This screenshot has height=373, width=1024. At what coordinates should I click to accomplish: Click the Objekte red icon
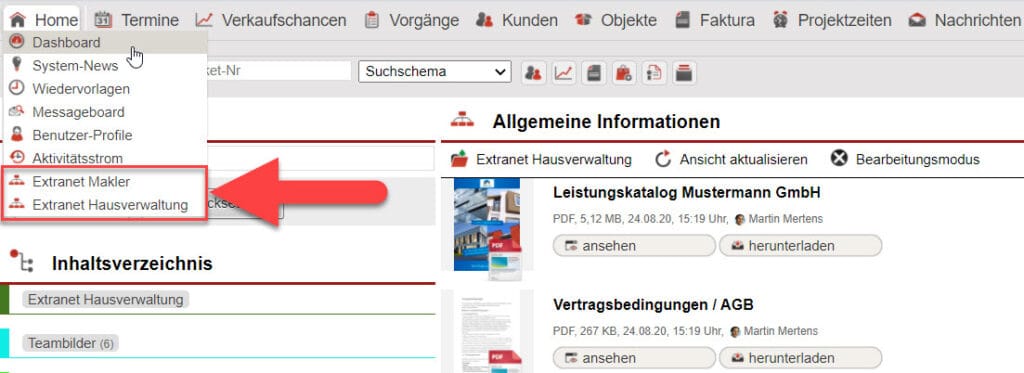pos(583,20)
